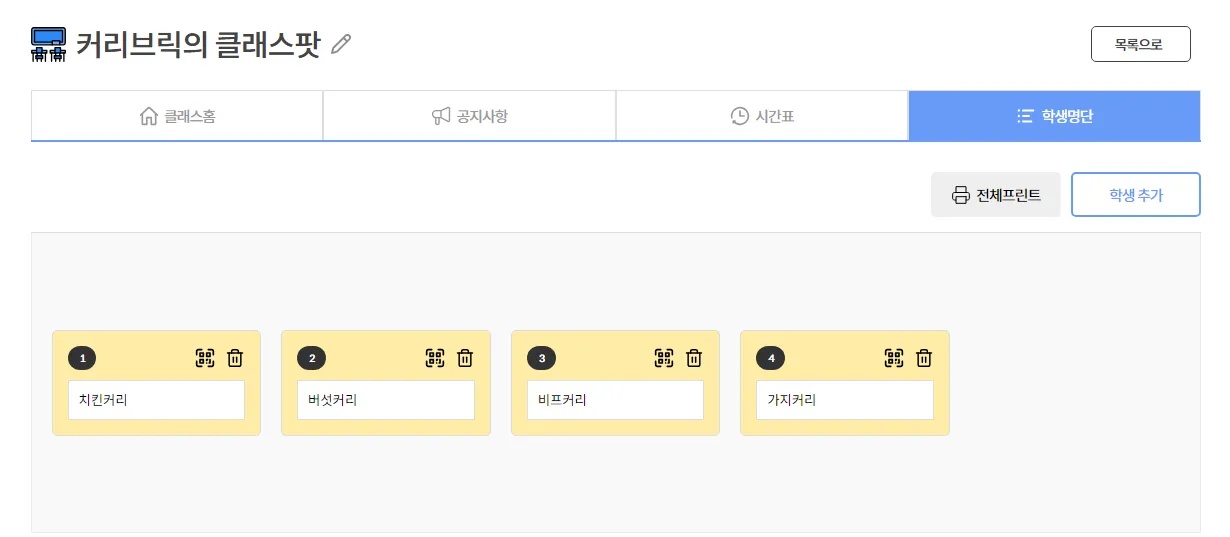
Task: Show QR code for student 버섯커리
Action: coord(435,358)
